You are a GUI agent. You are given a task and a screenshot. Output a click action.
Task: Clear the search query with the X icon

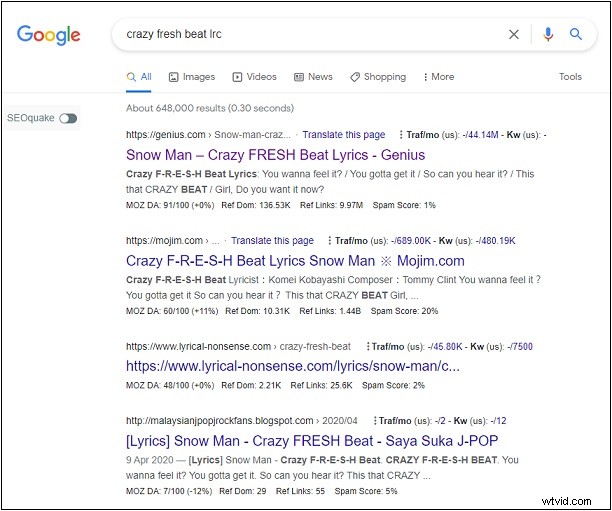coord(514,34)
